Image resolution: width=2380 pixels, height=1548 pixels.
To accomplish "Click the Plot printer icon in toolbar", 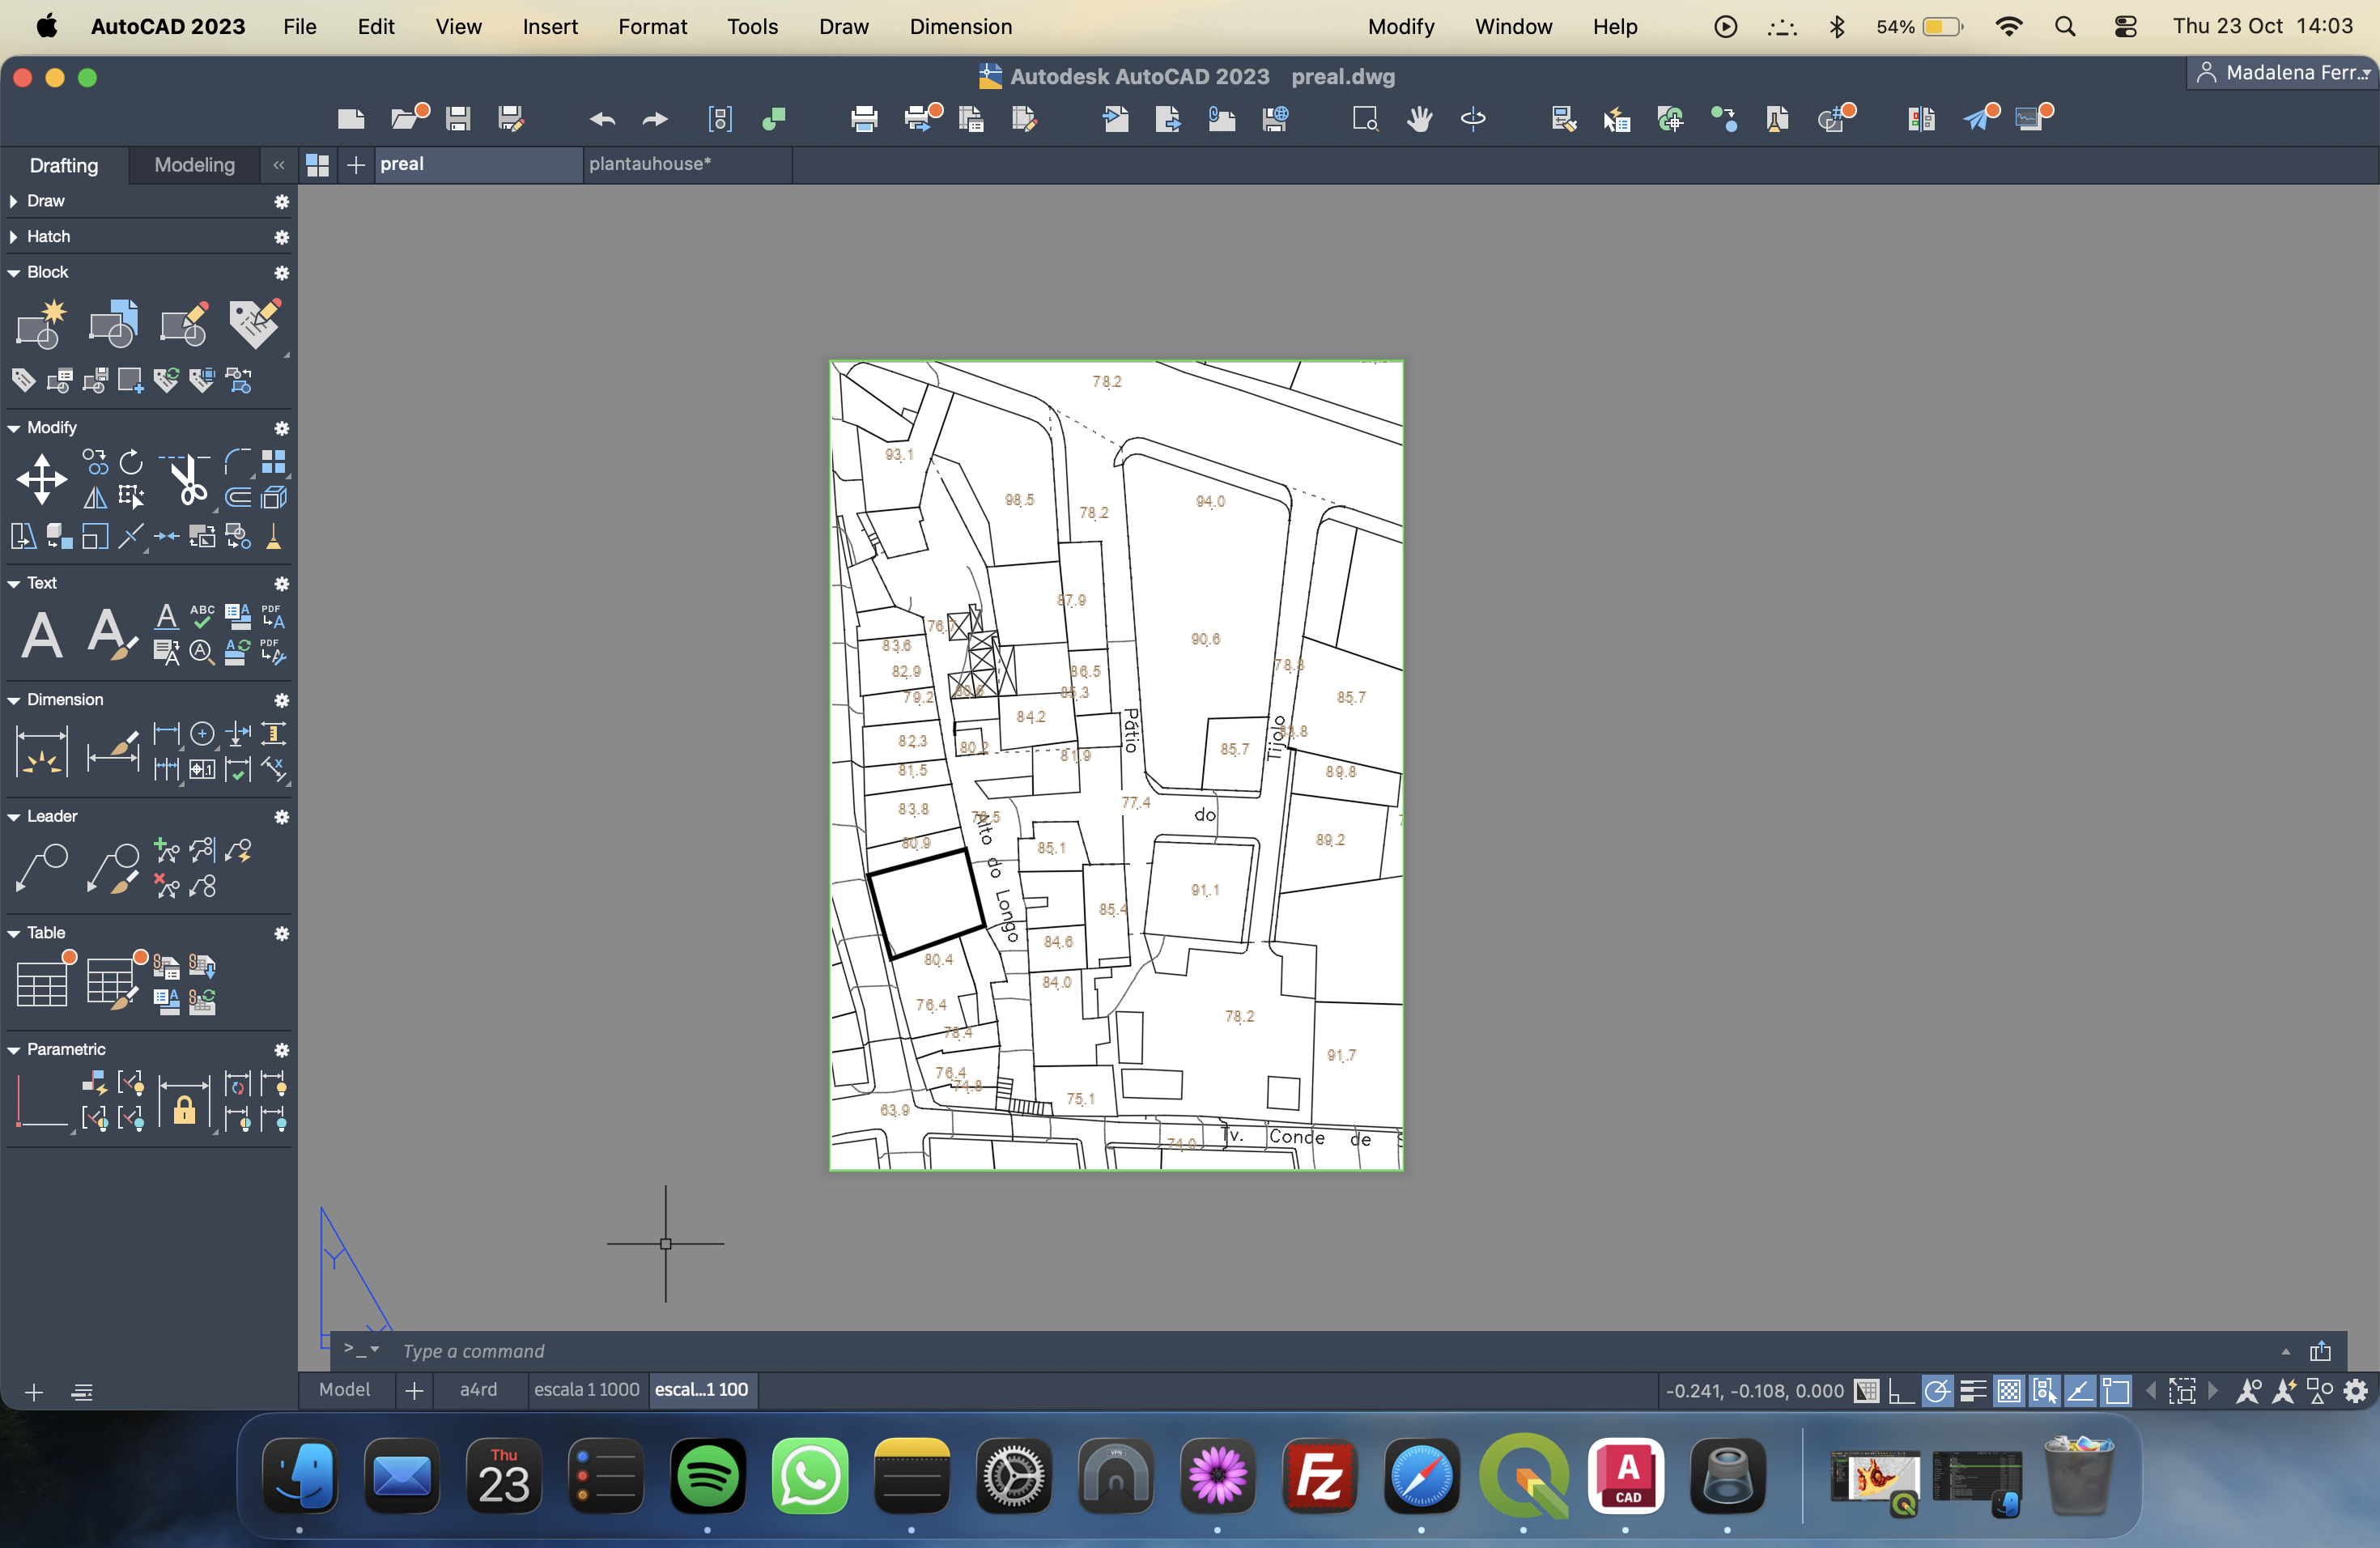I will click(x=863, y=120).
